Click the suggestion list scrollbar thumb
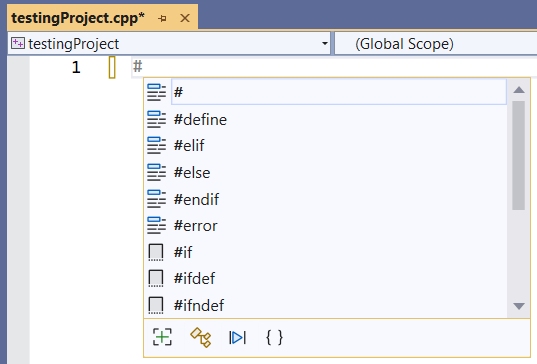 point(519,155)
